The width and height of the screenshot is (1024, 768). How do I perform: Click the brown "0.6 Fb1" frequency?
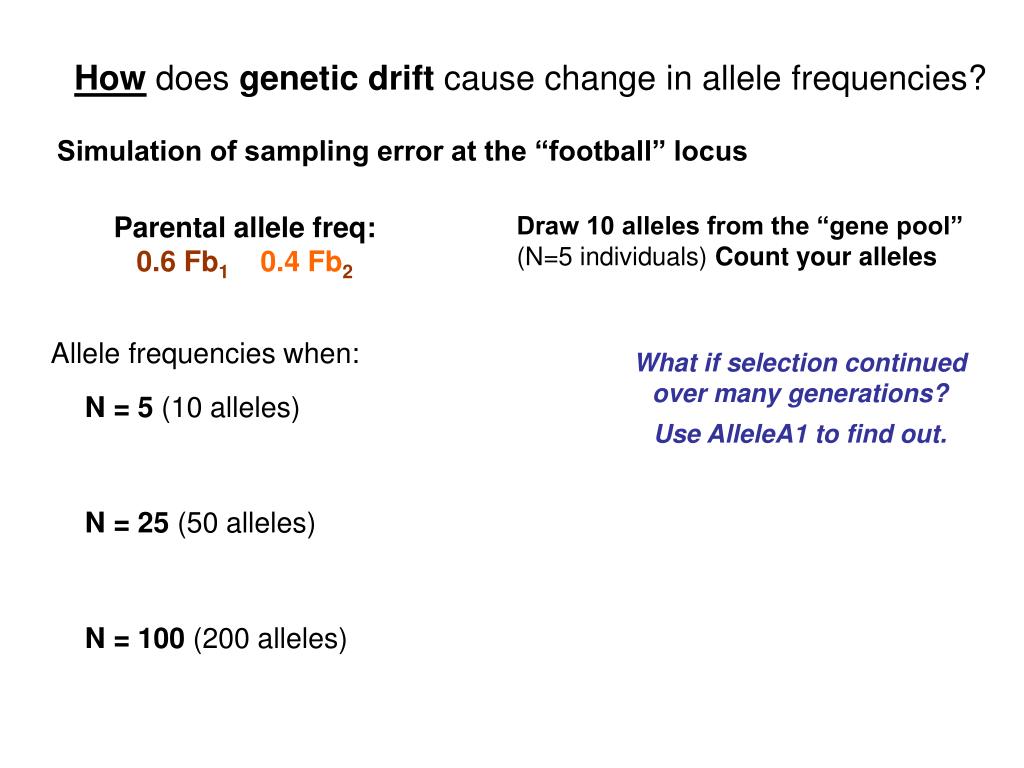click(182, 263)
